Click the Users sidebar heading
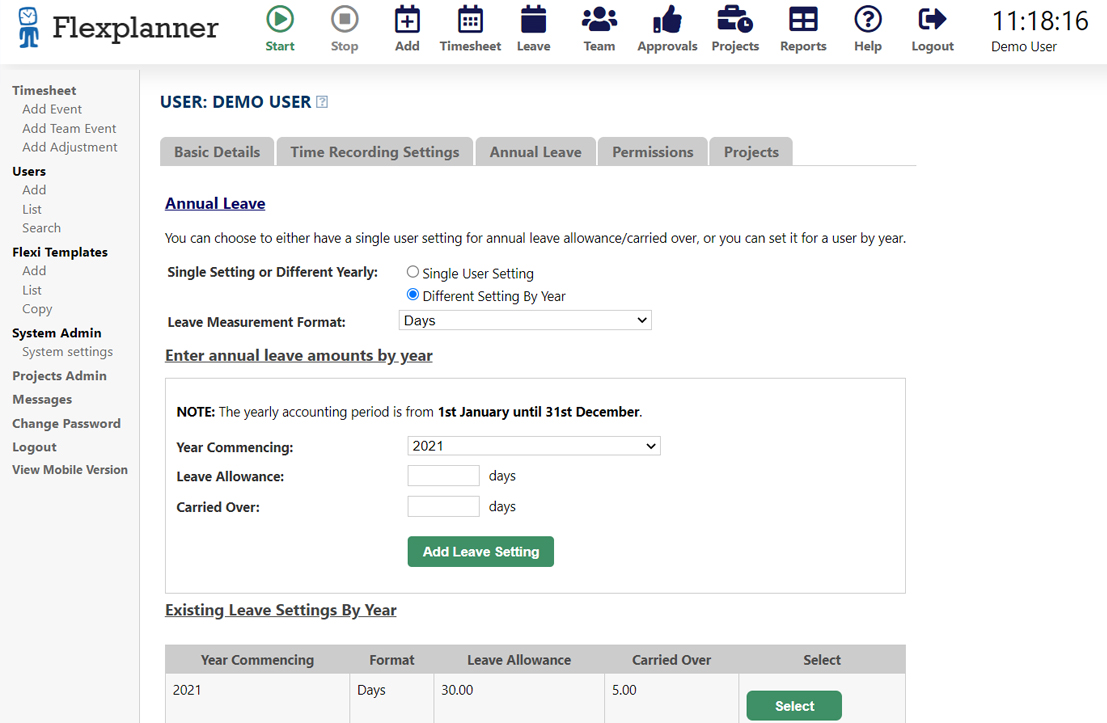Image resolution: width=1107 pixels, height=723 pixels. click(x=29, y=171)
